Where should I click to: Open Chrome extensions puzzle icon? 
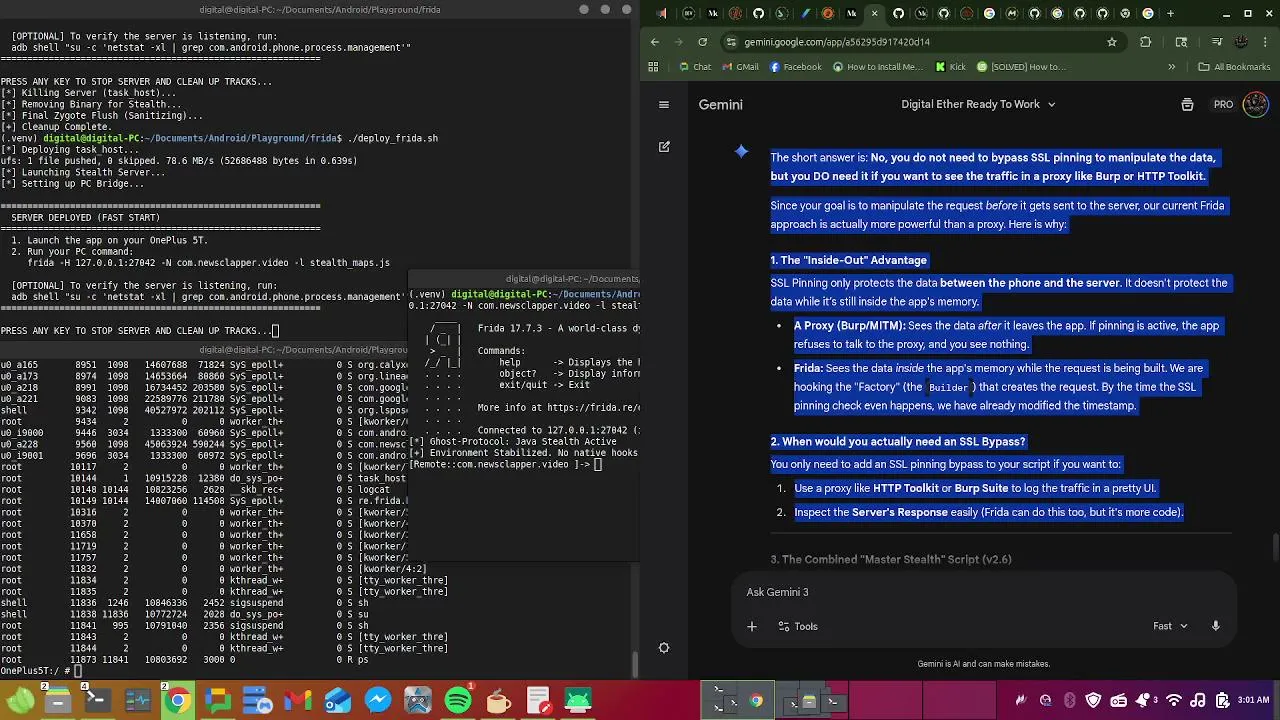(1146, 42)
